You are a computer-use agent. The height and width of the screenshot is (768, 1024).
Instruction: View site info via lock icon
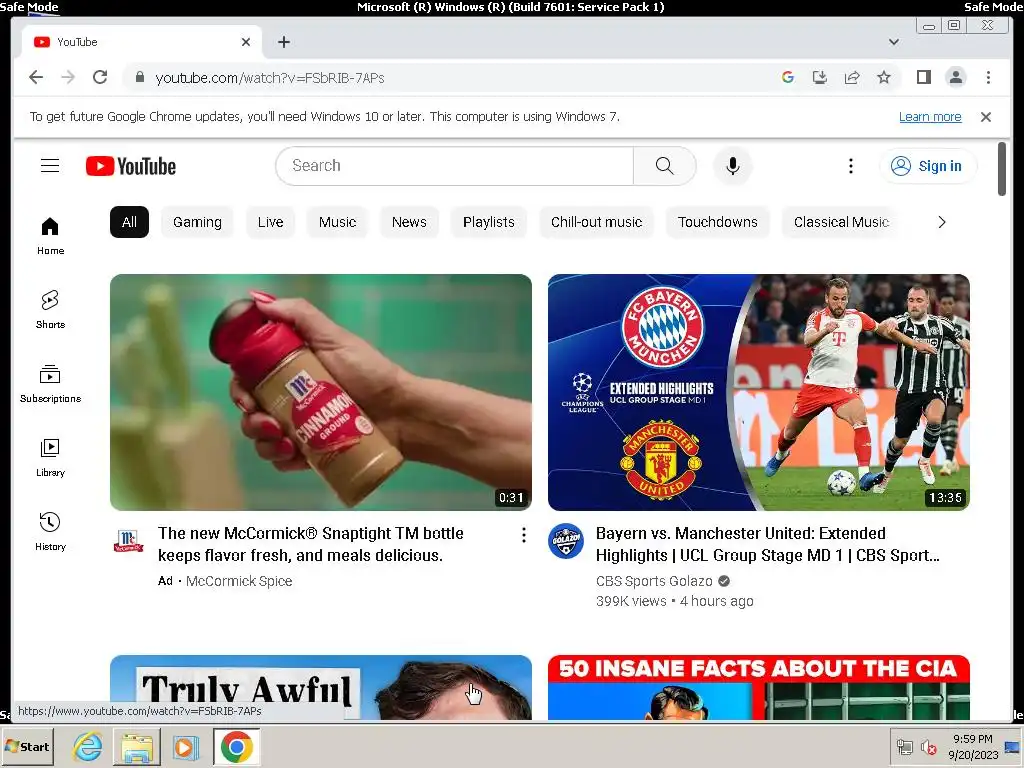click(140, 77)
